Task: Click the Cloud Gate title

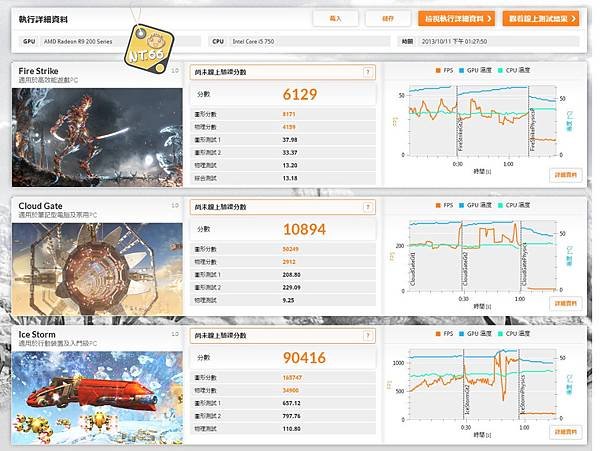Action: click(x=40, y=206)
